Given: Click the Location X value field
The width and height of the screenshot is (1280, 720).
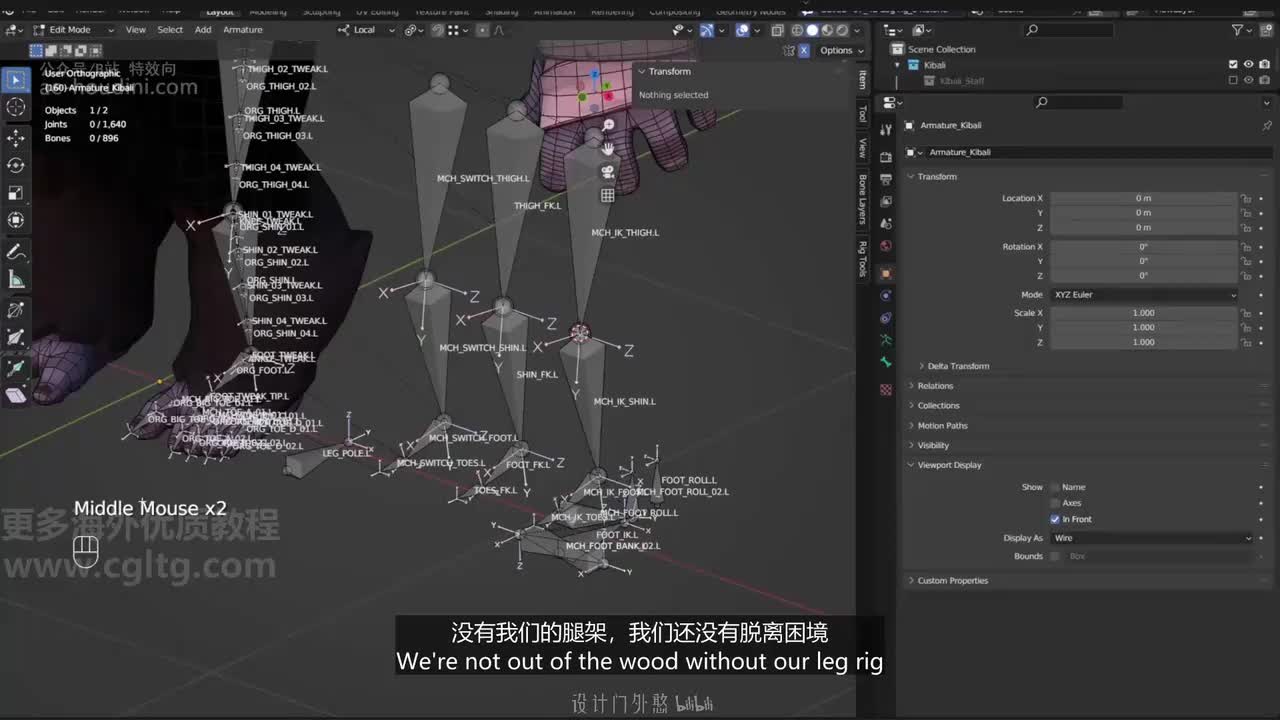Looking at the screenshot, I should tap(1143, 198).
